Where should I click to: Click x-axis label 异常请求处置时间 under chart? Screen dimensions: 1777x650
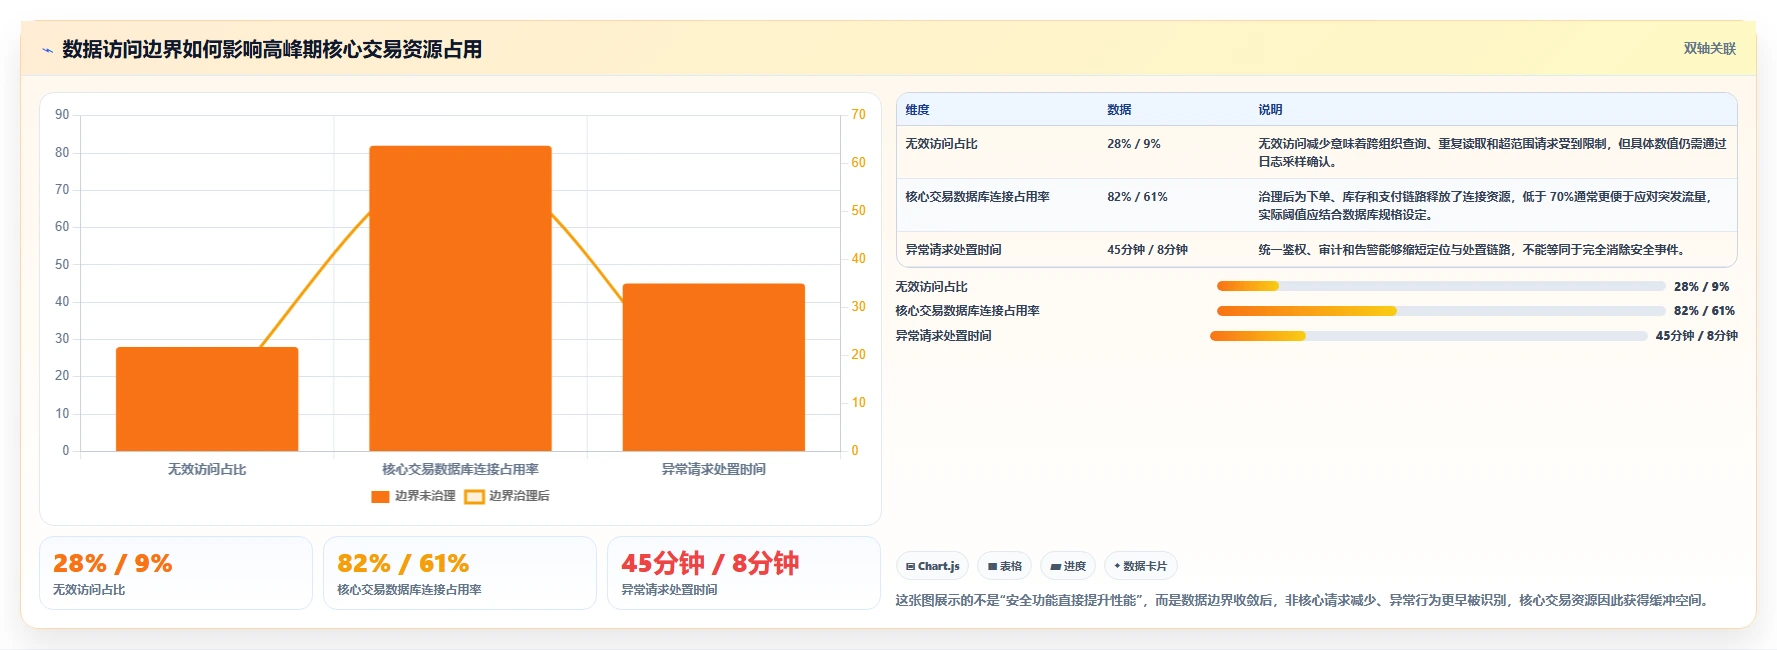click(714, 469)
